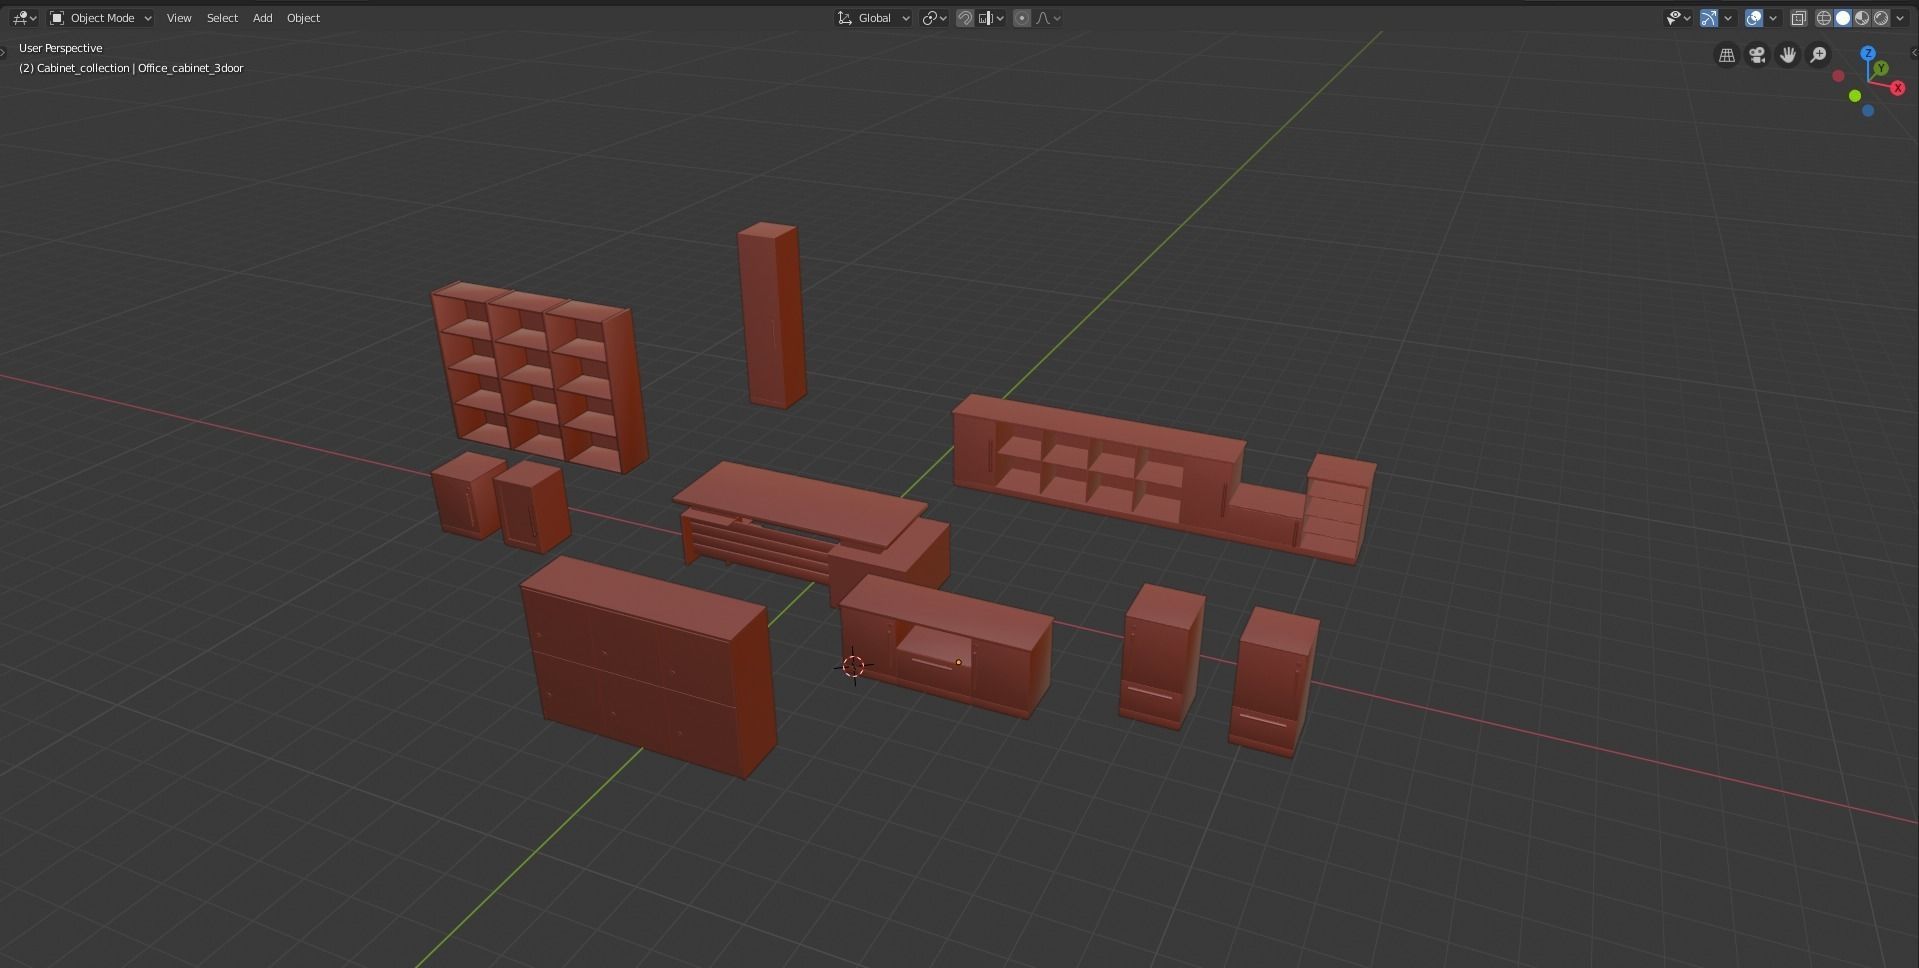Screen dimensions: 1919x968
Task: Open the gizmo options dropdown arrow
Action: [1727, 18]
